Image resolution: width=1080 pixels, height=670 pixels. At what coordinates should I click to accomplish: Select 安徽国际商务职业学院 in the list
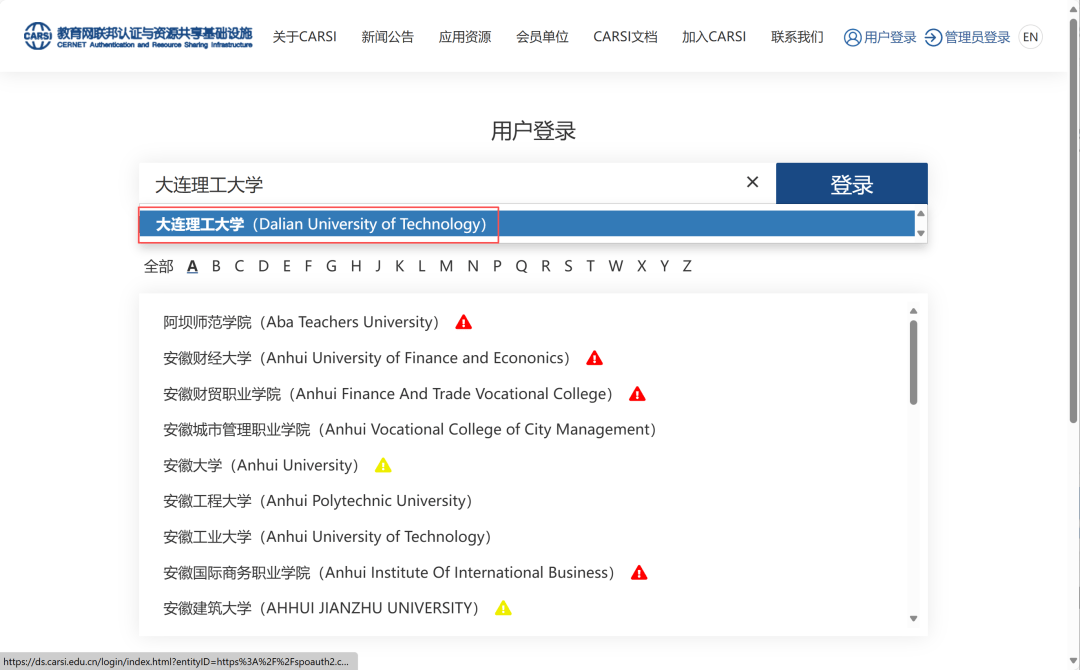pyautogui.click(x=388, y=573)
